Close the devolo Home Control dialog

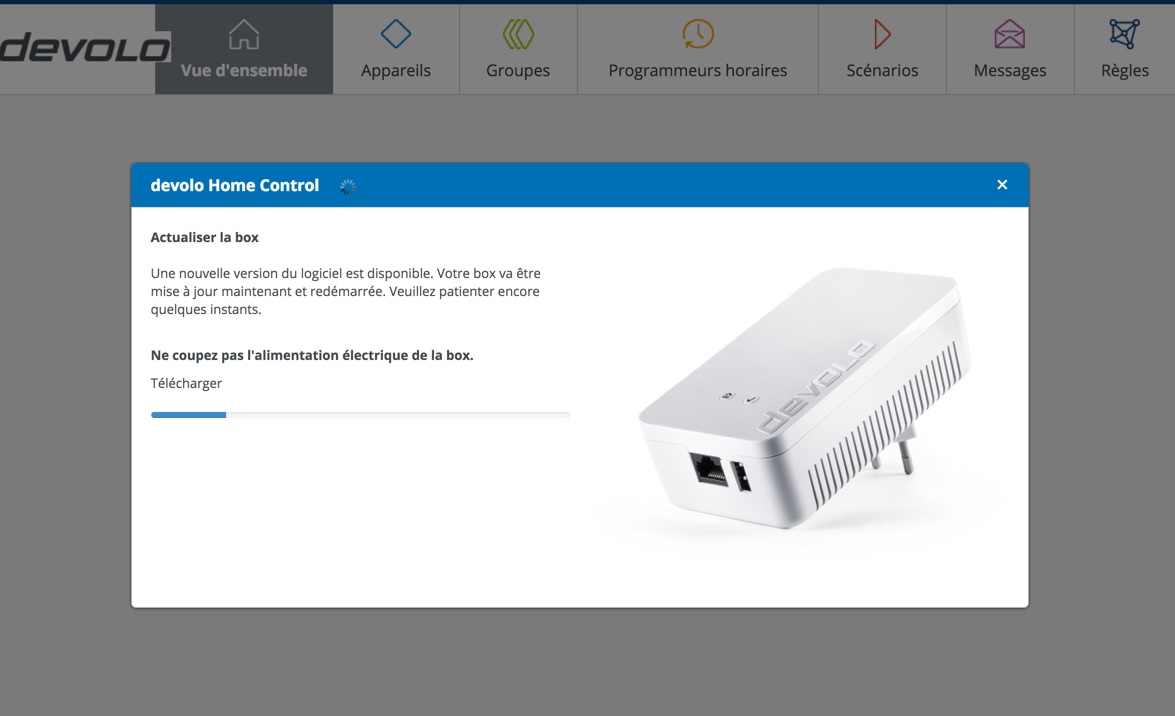1002,184
